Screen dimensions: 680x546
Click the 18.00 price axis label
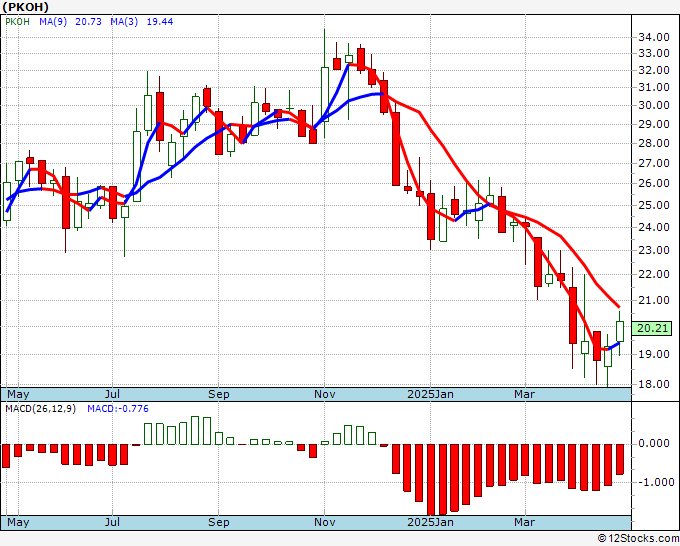[x=654, y=384]
